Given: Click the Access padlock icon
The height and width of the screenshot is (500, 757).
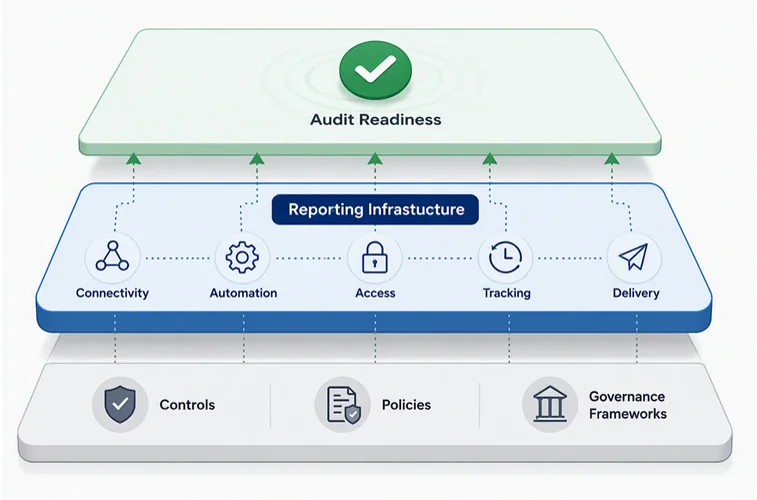Looking at the screenshot, I should (x=375, y=257).
